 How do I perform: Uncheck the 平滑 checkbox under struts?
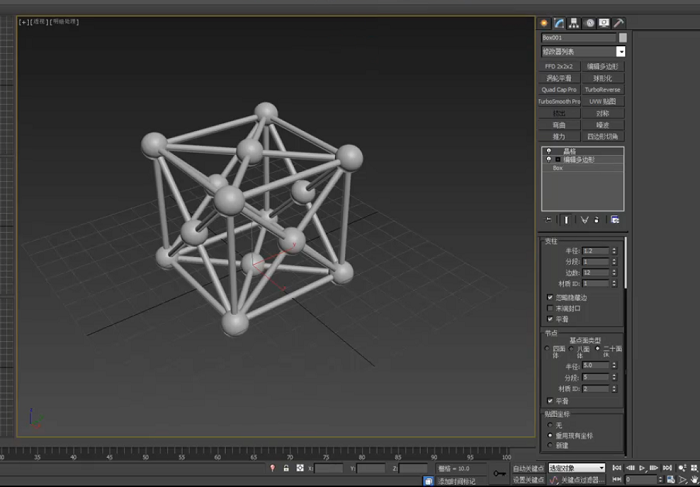tap(550, 319)
